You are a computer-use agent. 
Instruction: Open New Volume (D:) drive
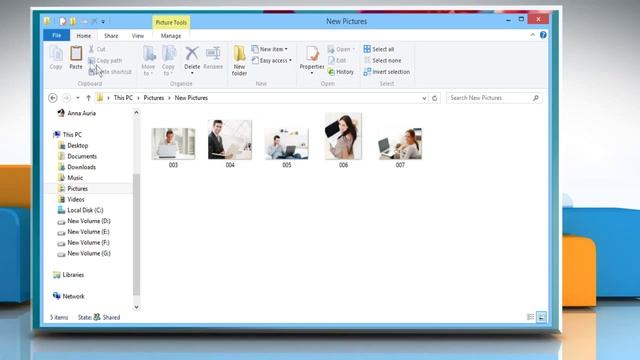click(89, 221)
